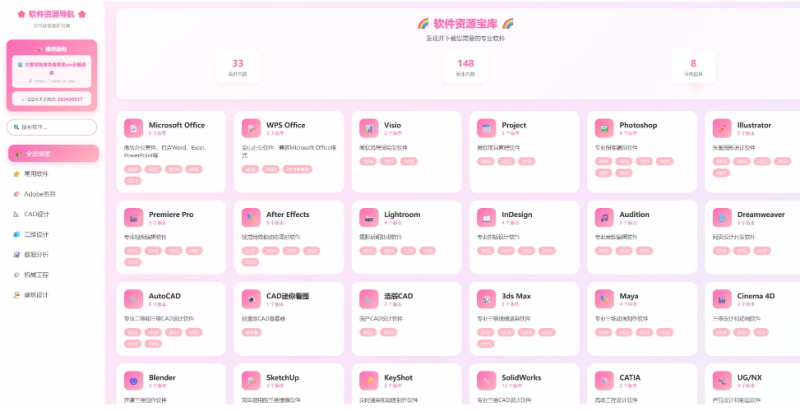Viewport: 800px width, 411px height.
Task: Select the 12.0 version tag under Lightroom
Action: (x=428, y=251)
